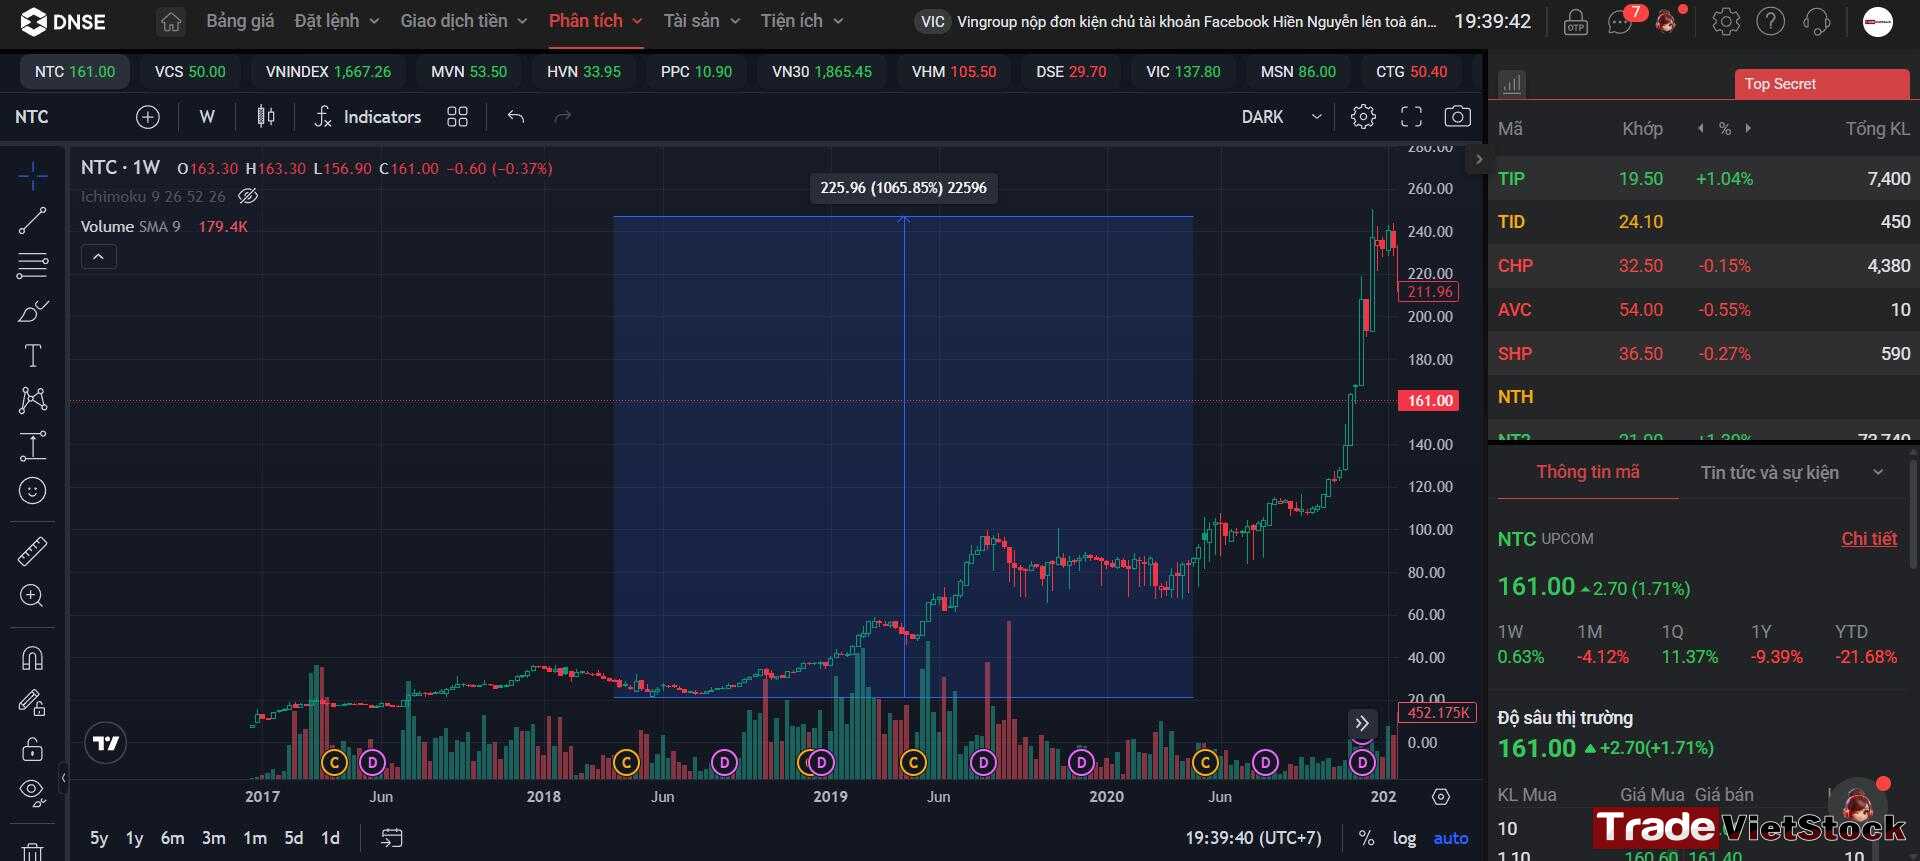The width and height of the screenshot is (1920, 861).
Task: Open the candlestick chart style selector
Action: point(265,117)
